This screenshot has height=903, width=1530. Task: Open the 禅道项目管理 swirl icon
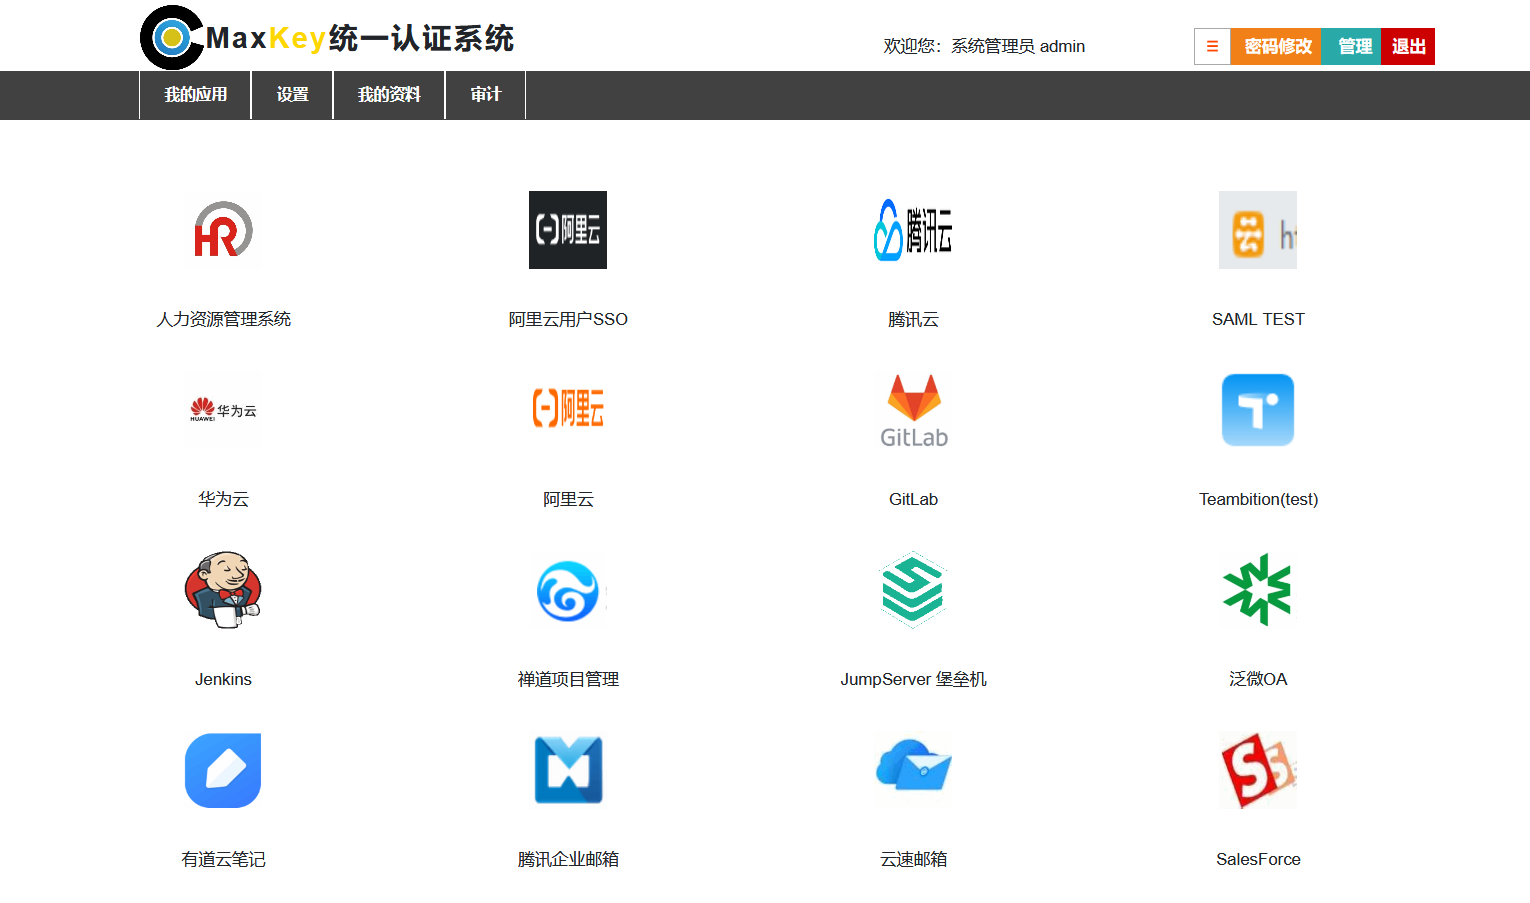(x=567, y=590)
